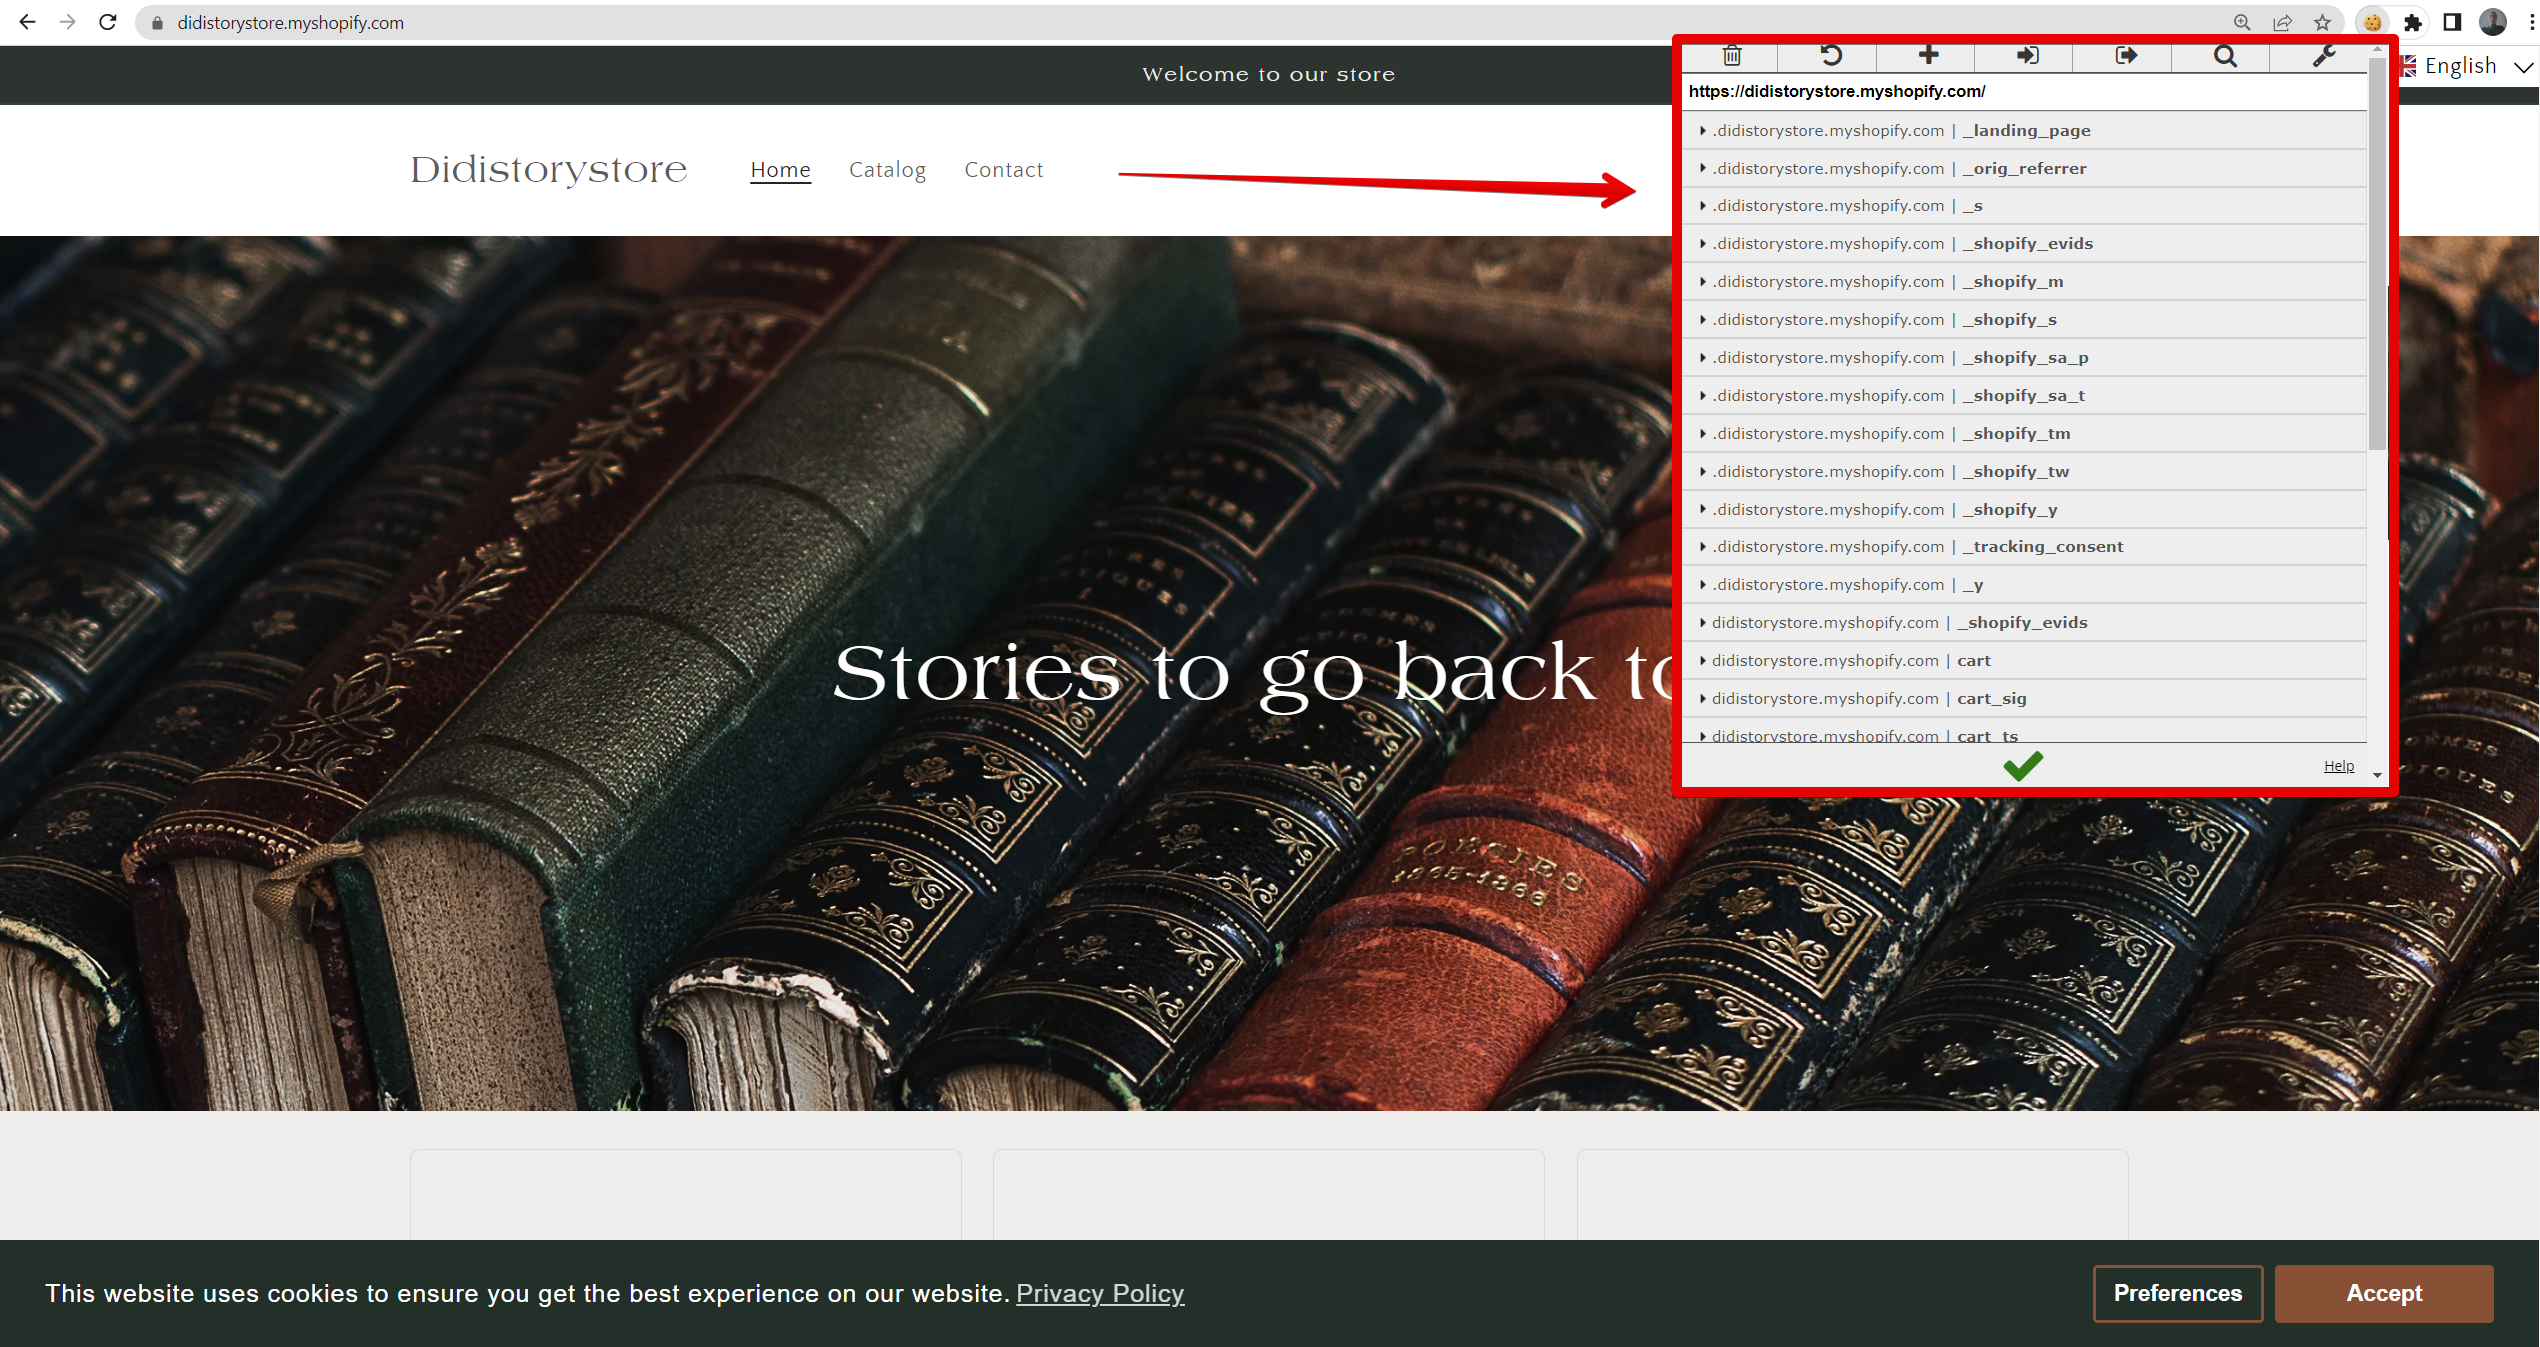
Task: Expand the _tracking_consent cookie row
Action: point(2024,547)
